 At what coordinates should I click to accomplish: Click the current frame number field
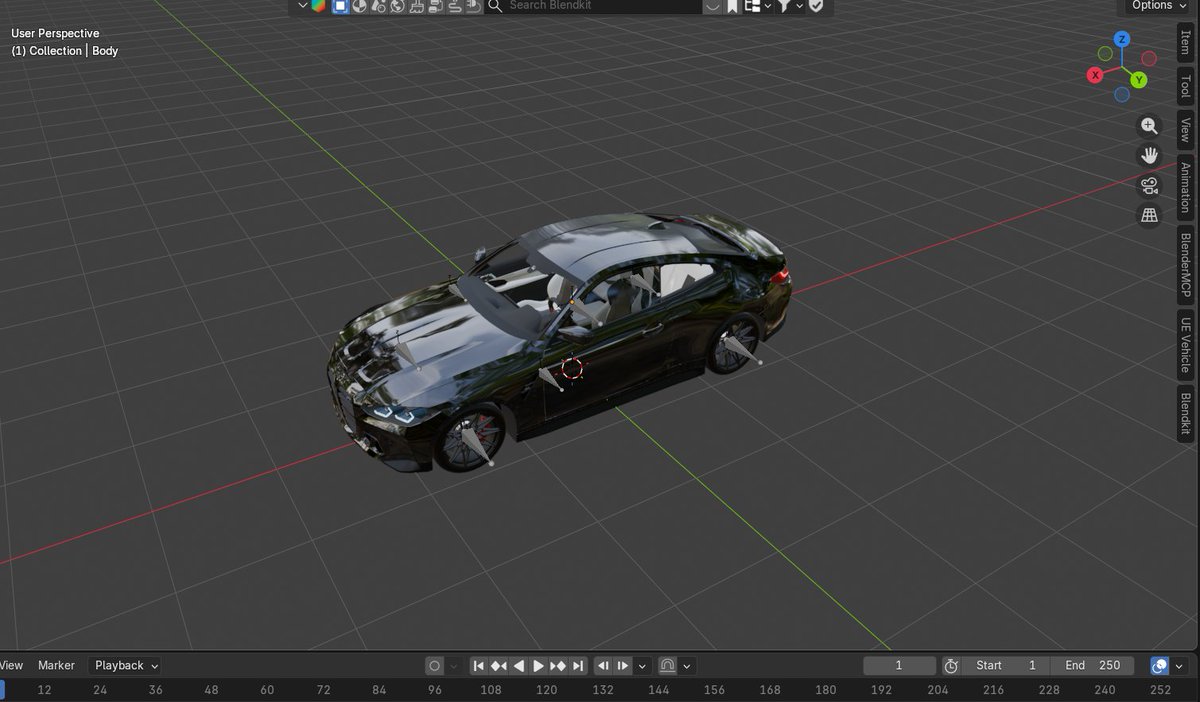tap(899, 666)
